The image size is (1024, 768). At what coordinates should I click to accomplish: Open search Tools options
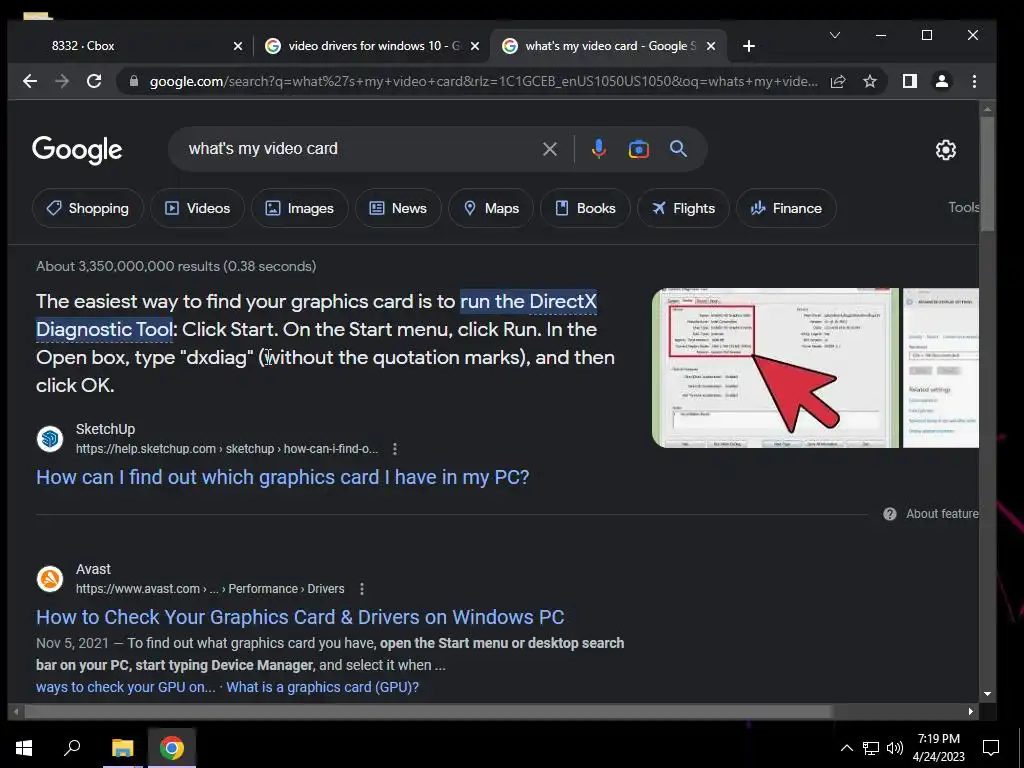(x=963, y=207)
